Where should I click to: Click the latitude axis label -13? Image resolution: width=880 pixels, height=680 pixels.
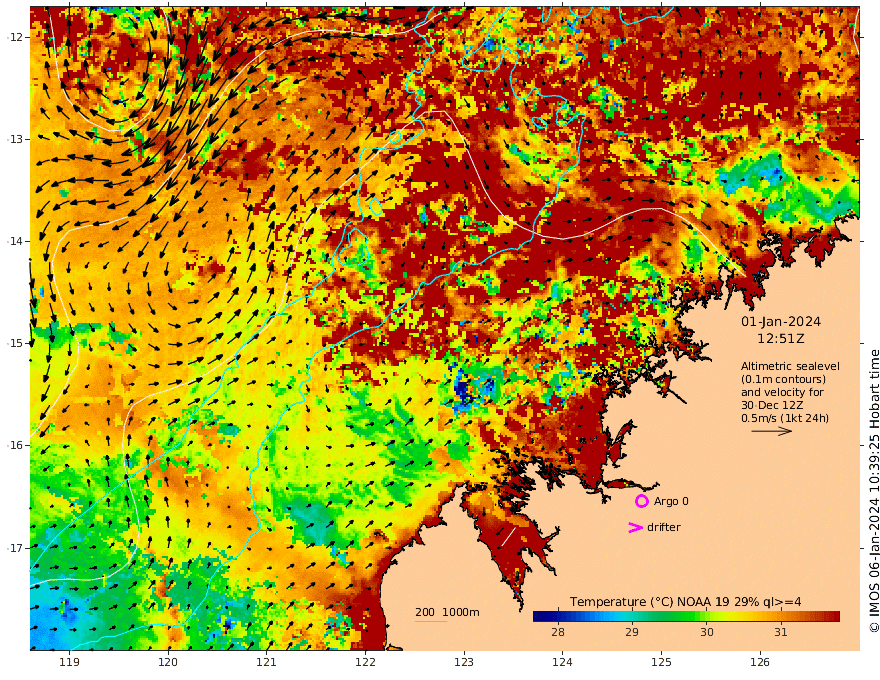coord(15,139)
